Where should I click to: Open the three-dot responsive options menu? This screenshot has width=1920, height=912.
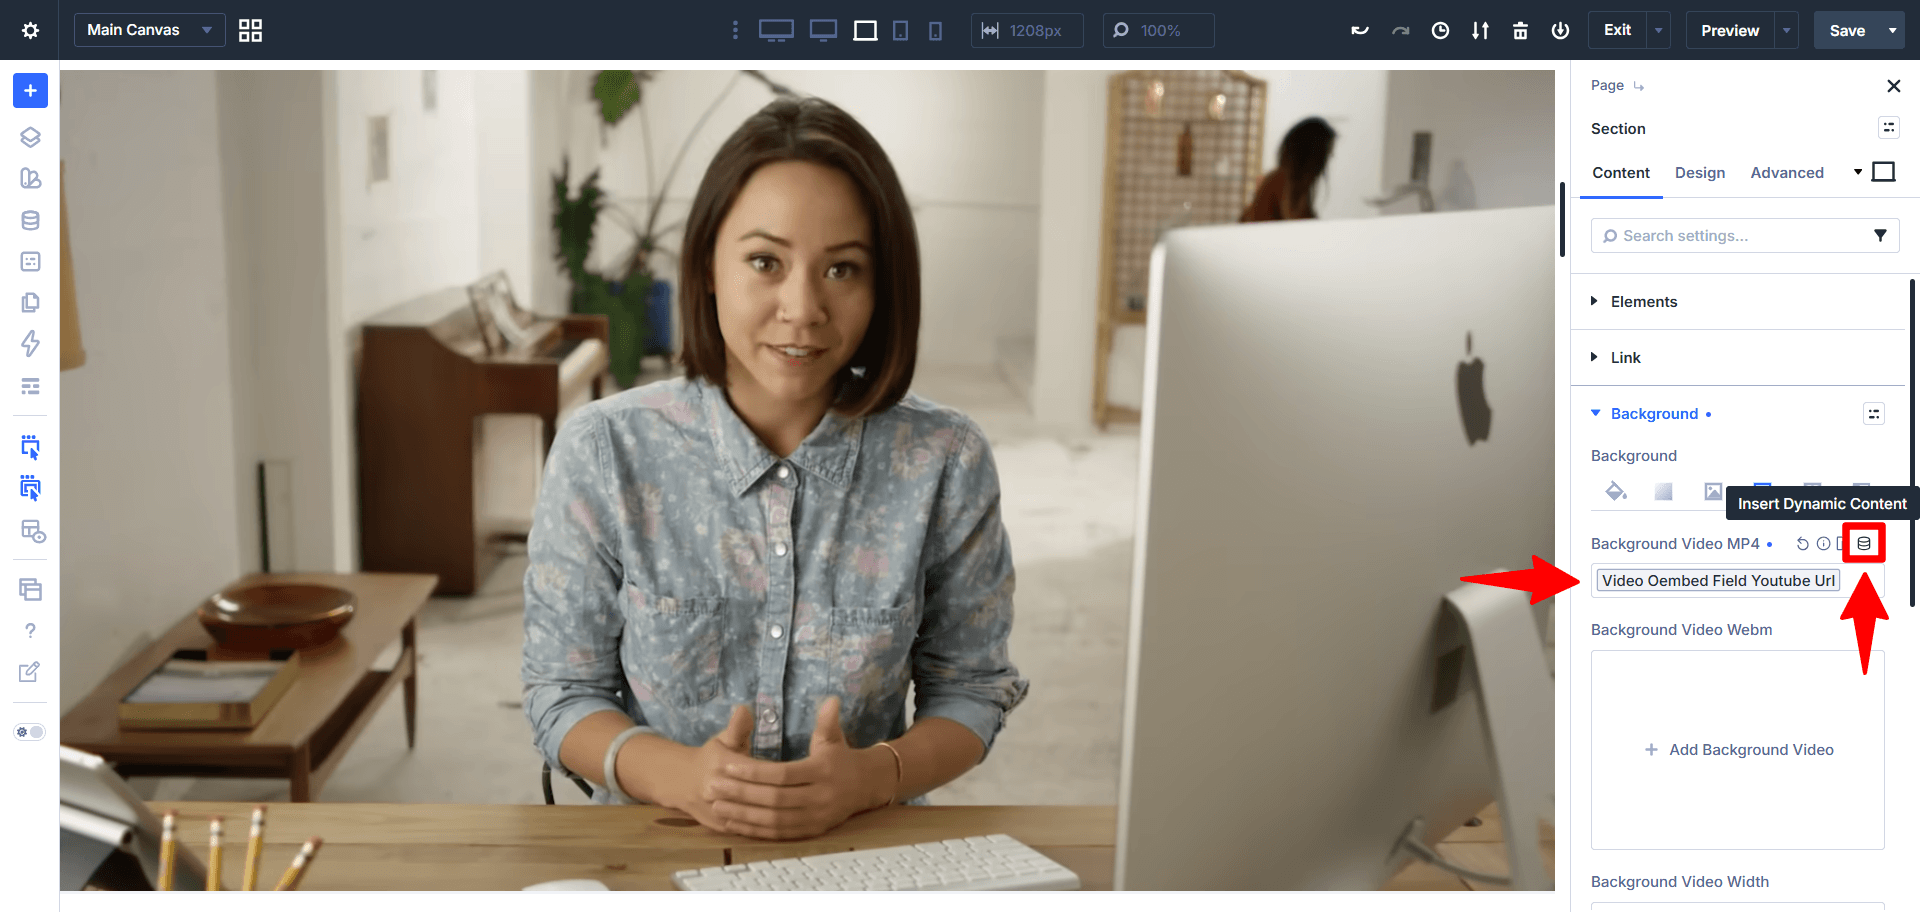735,30
